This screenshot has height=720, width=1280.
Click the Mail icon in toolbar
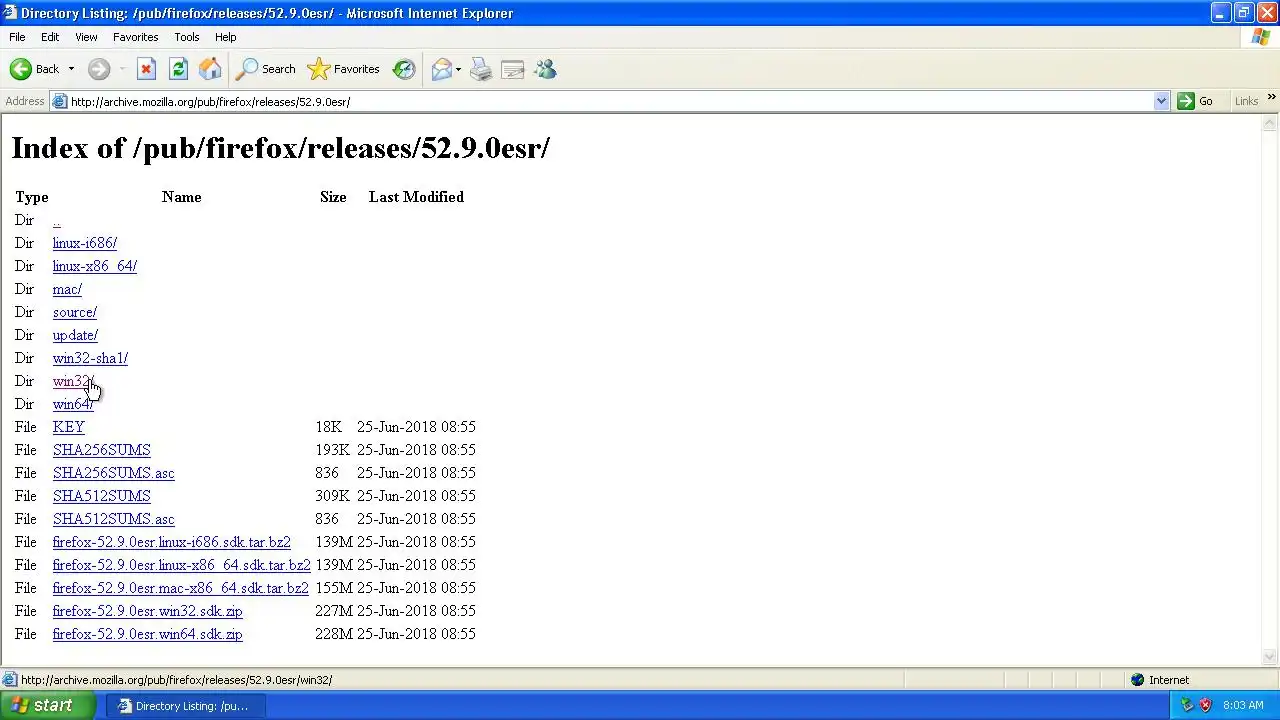(x=441, y=69)
